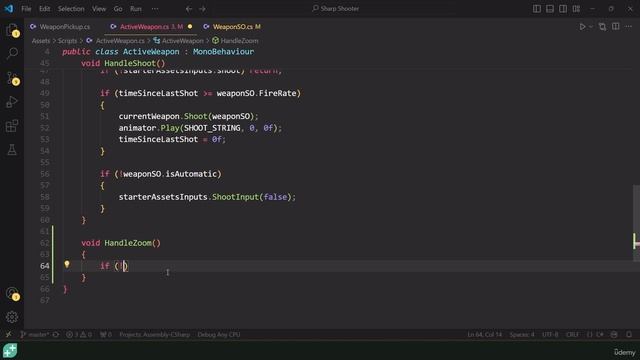Change line ending via CRLF
The image size is (640, 360).
(x=572, y=334)
